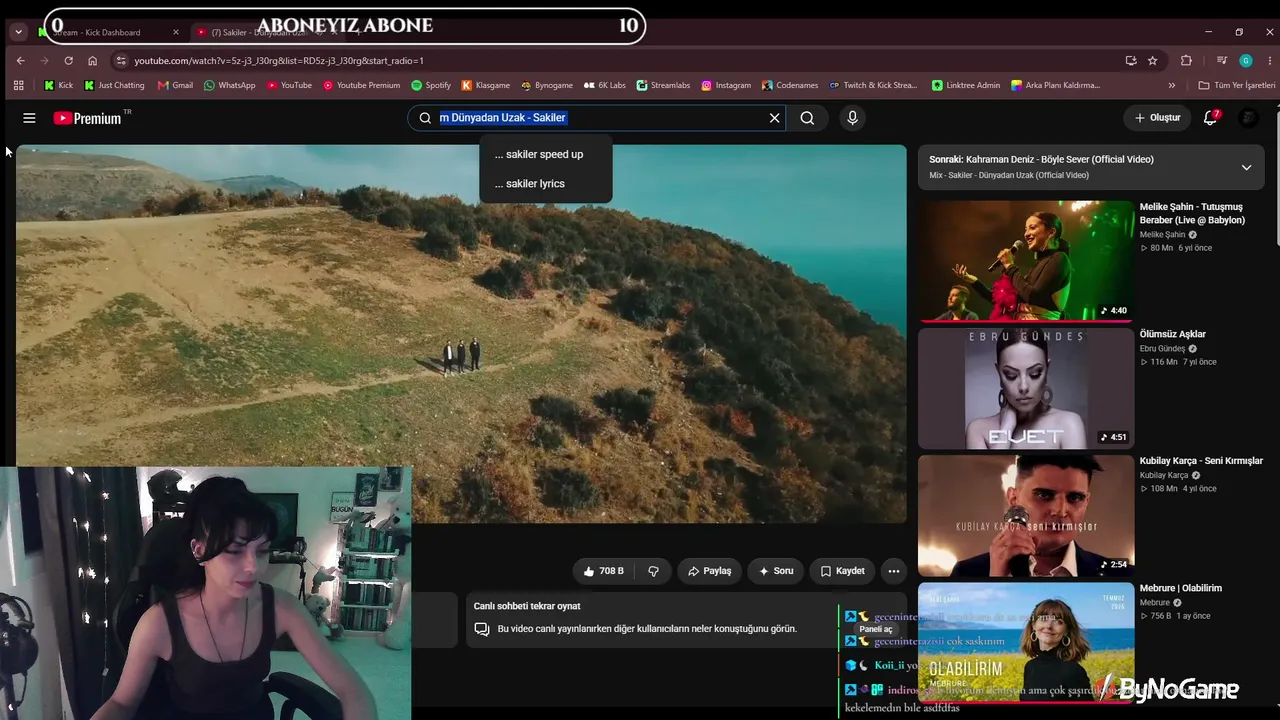Open the Tüm Yer İşaretleri folder
1280x720 pixels.
coord(1237,86)
